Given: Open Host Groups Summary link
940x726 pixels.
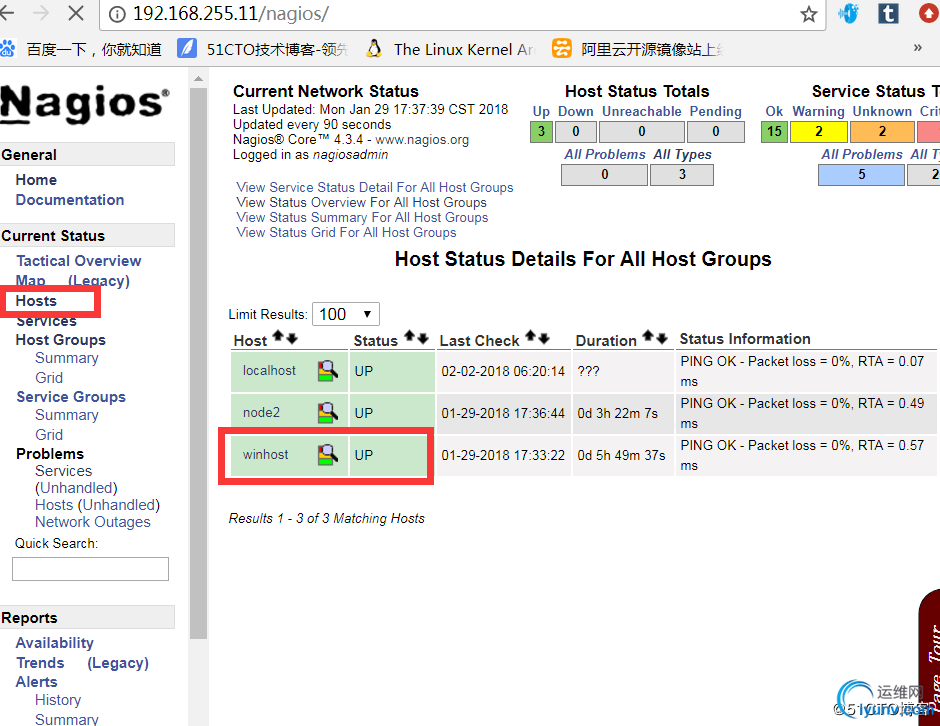Looking at the screenshot, I should 67,358.
